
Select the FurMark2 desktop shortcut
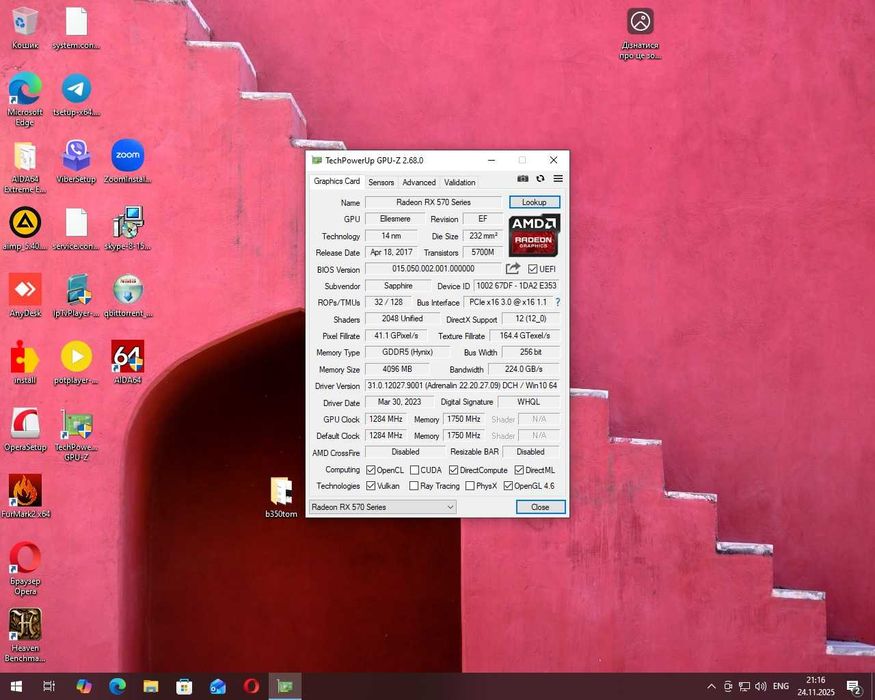click(x=25, y=492)
